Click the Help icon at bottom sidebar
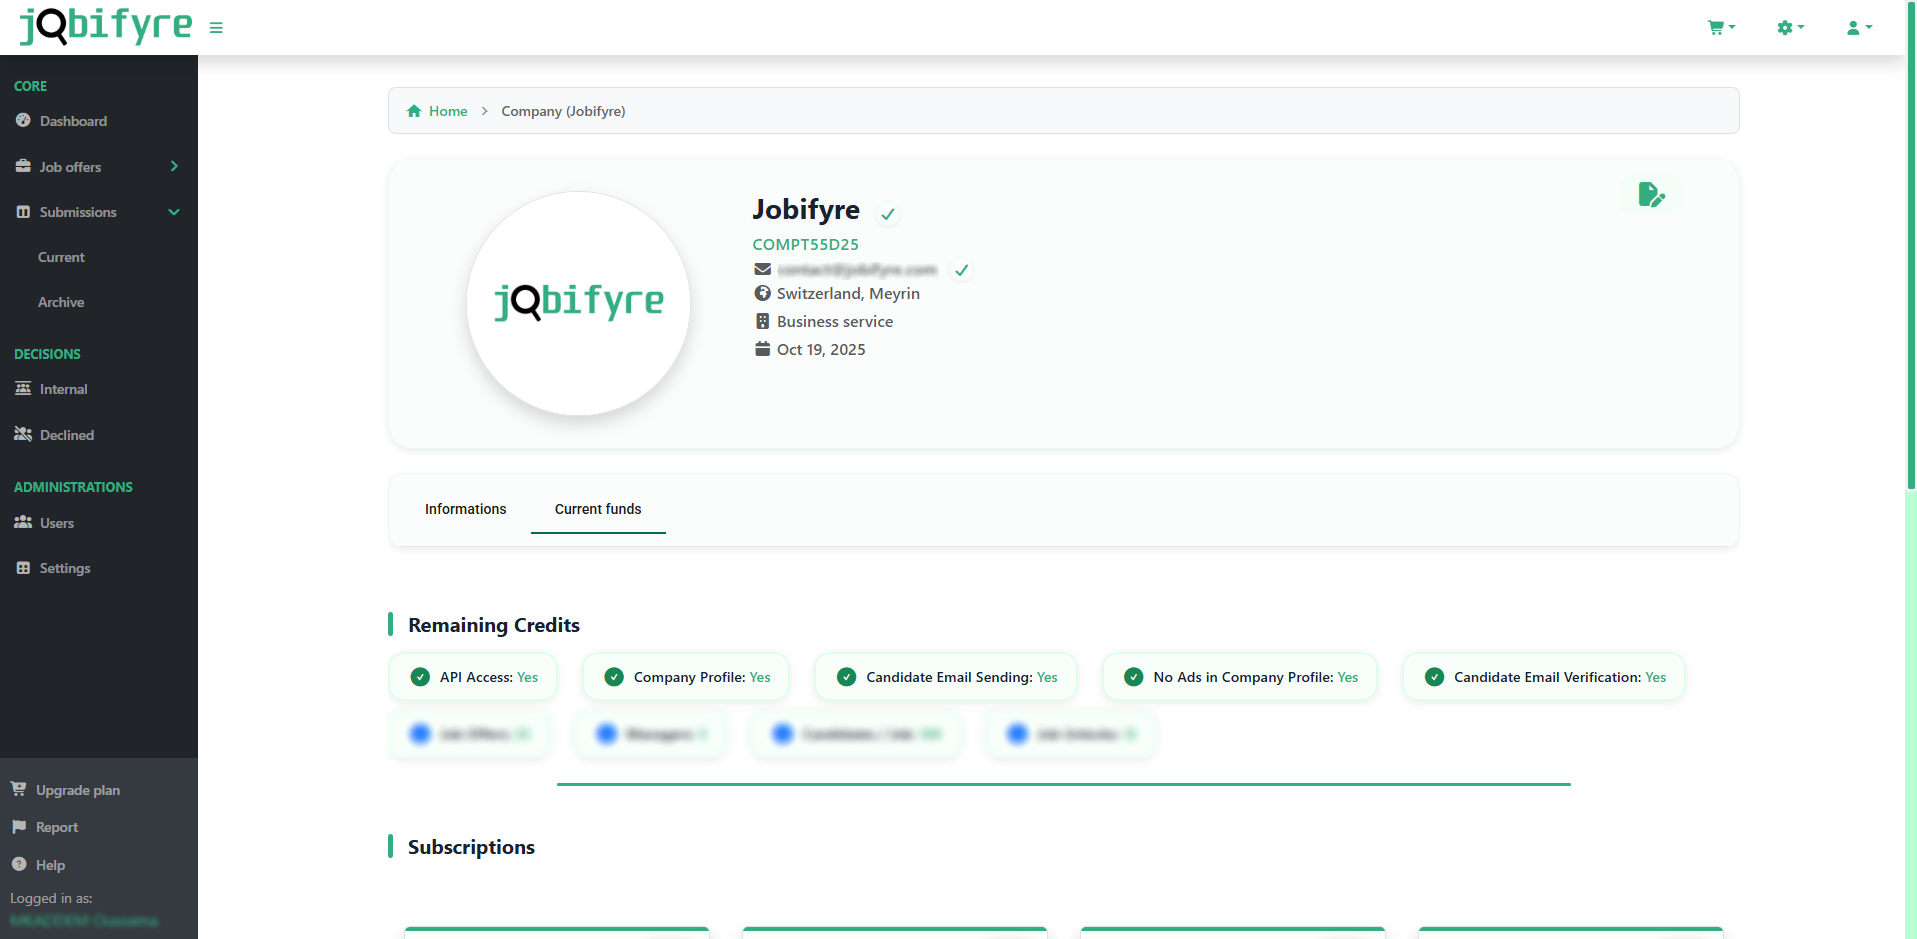The height and width of the screenshot is (939, 1917). [x=21, y=864]
